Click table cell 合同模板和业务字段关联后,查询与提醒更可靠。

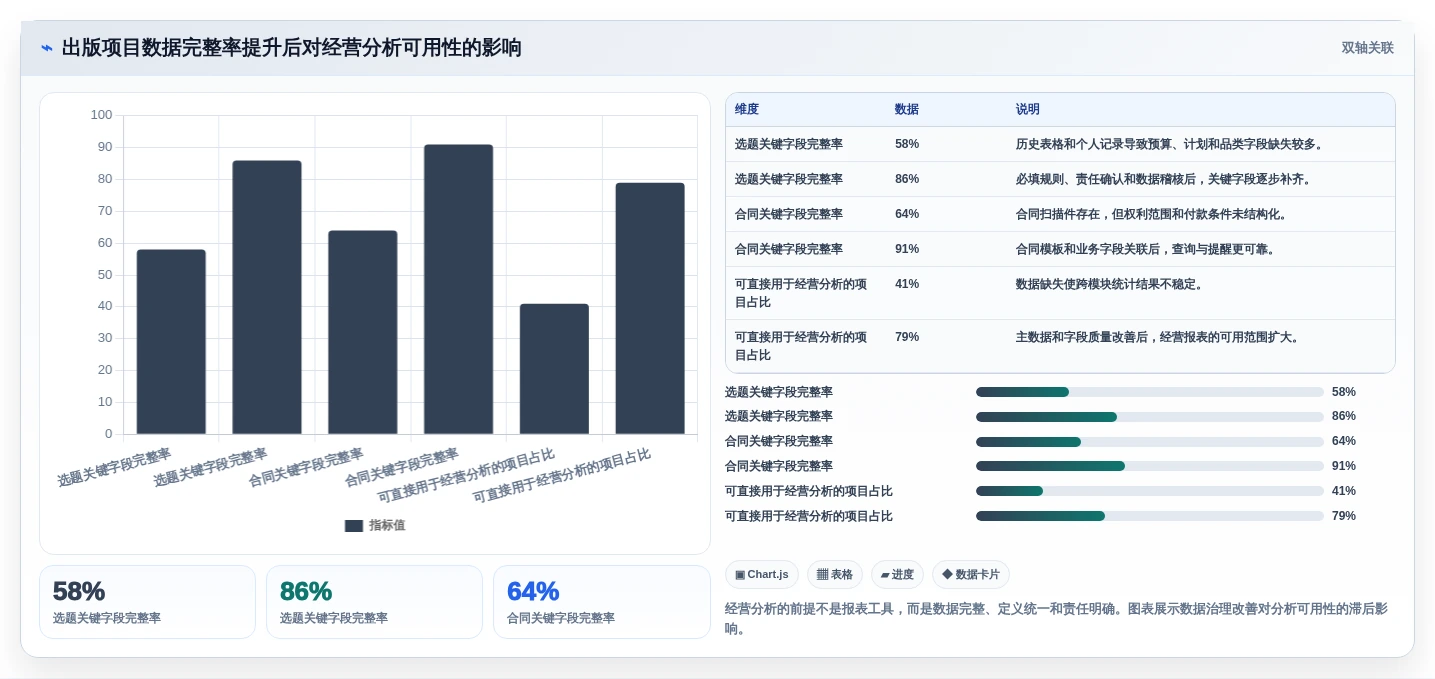click(x=1148, y=249)
